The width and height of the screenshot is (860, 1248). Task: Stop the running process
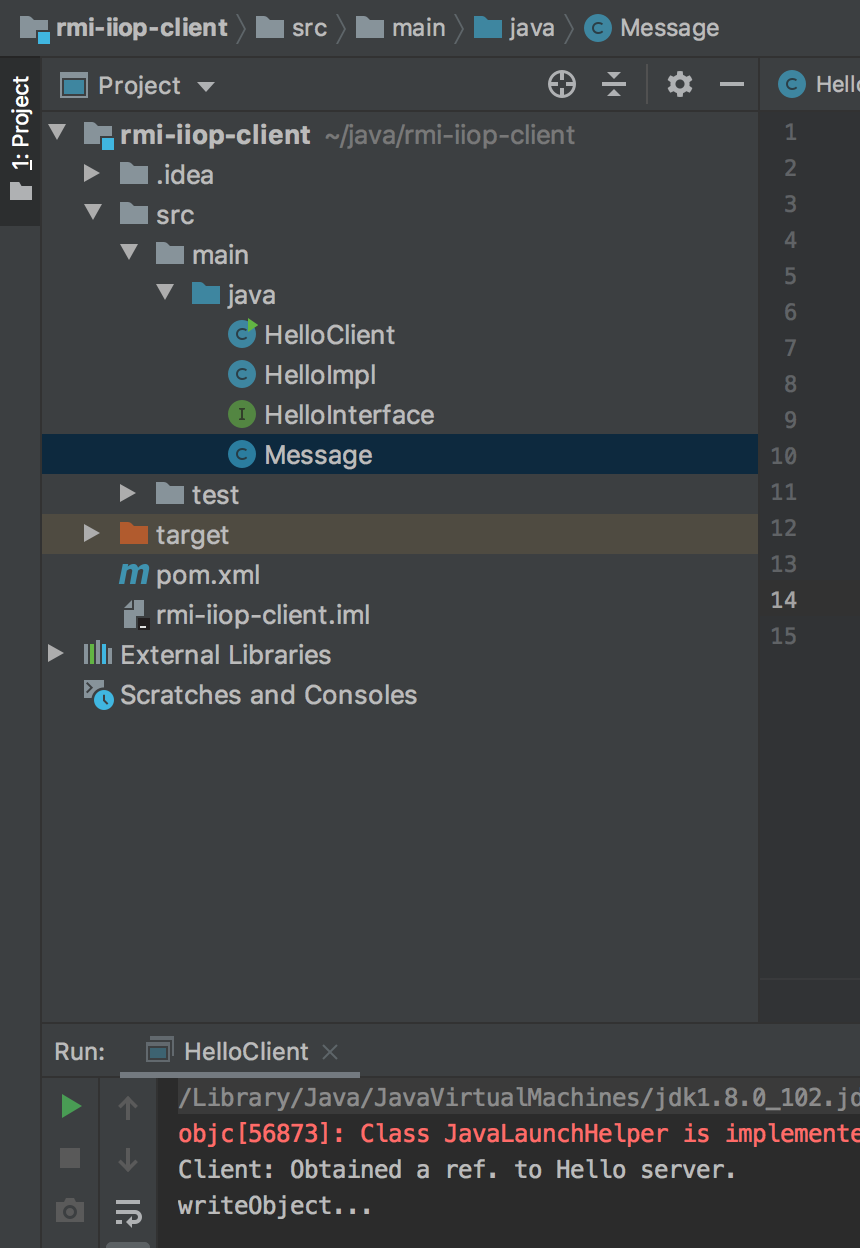[70, 1158]
